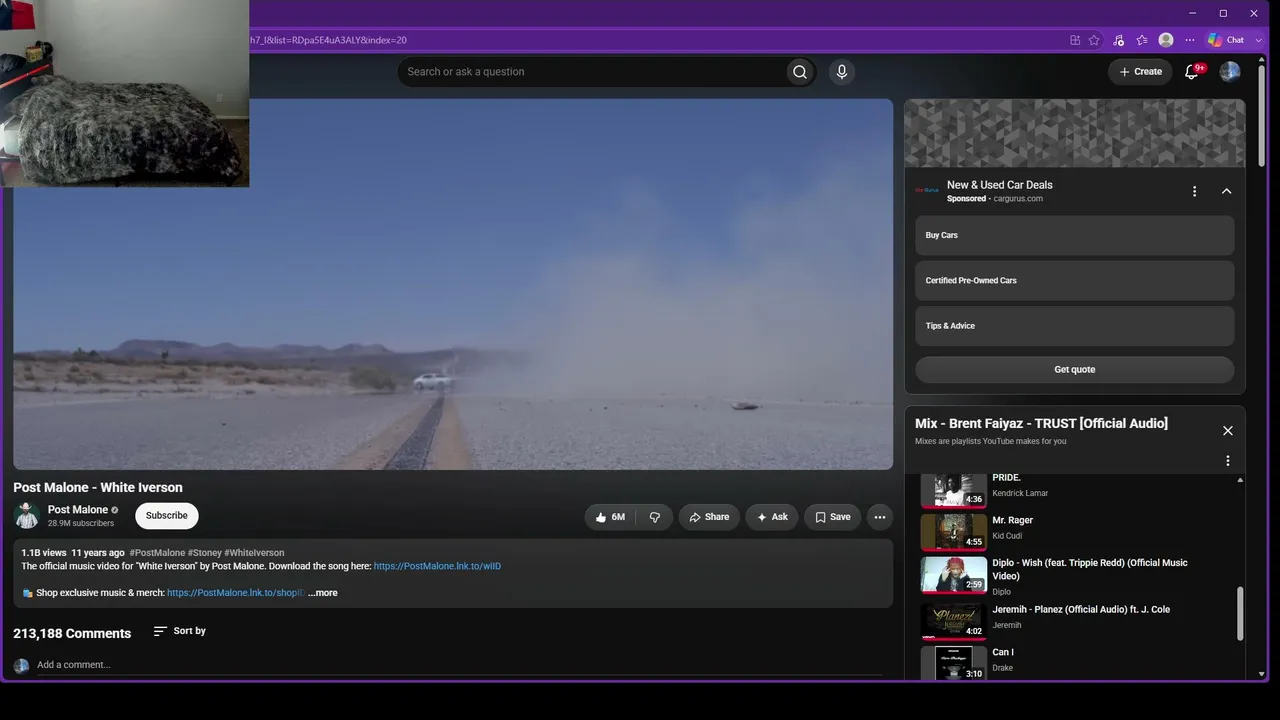Open the browser apps icon in the address bar
Image resolution: width=1280 pixels, height=720 pixels.
pyautogui.click(x=1075, y=40)
